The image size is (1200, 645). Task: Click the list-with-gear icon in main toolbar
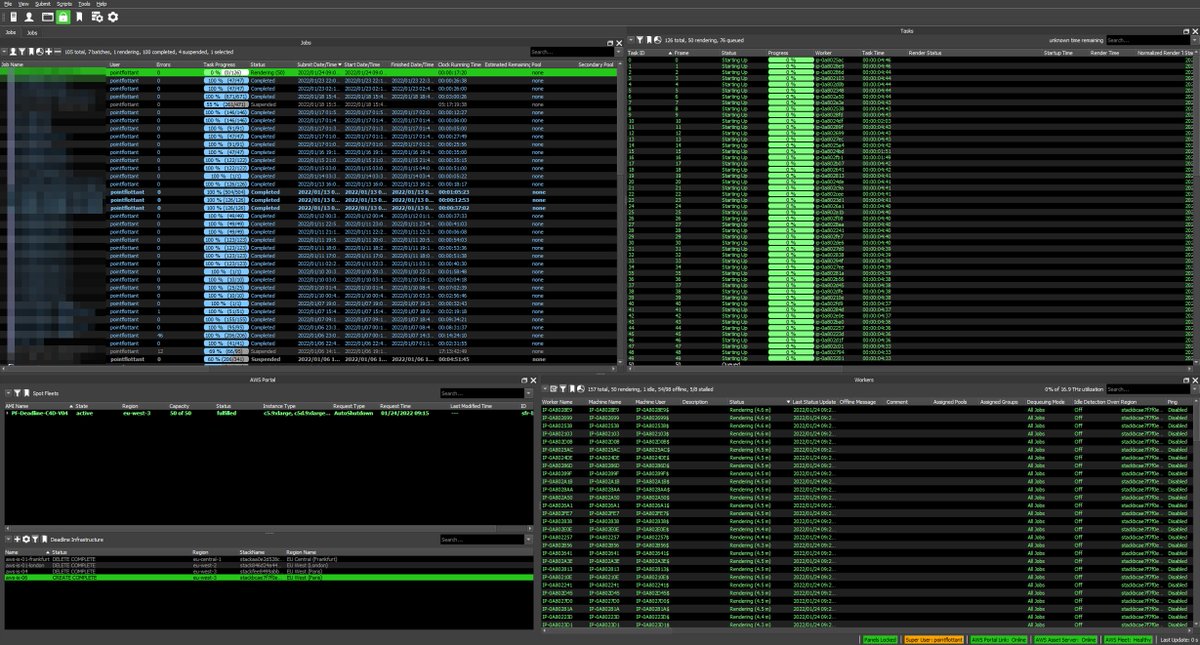click(97, 17)
